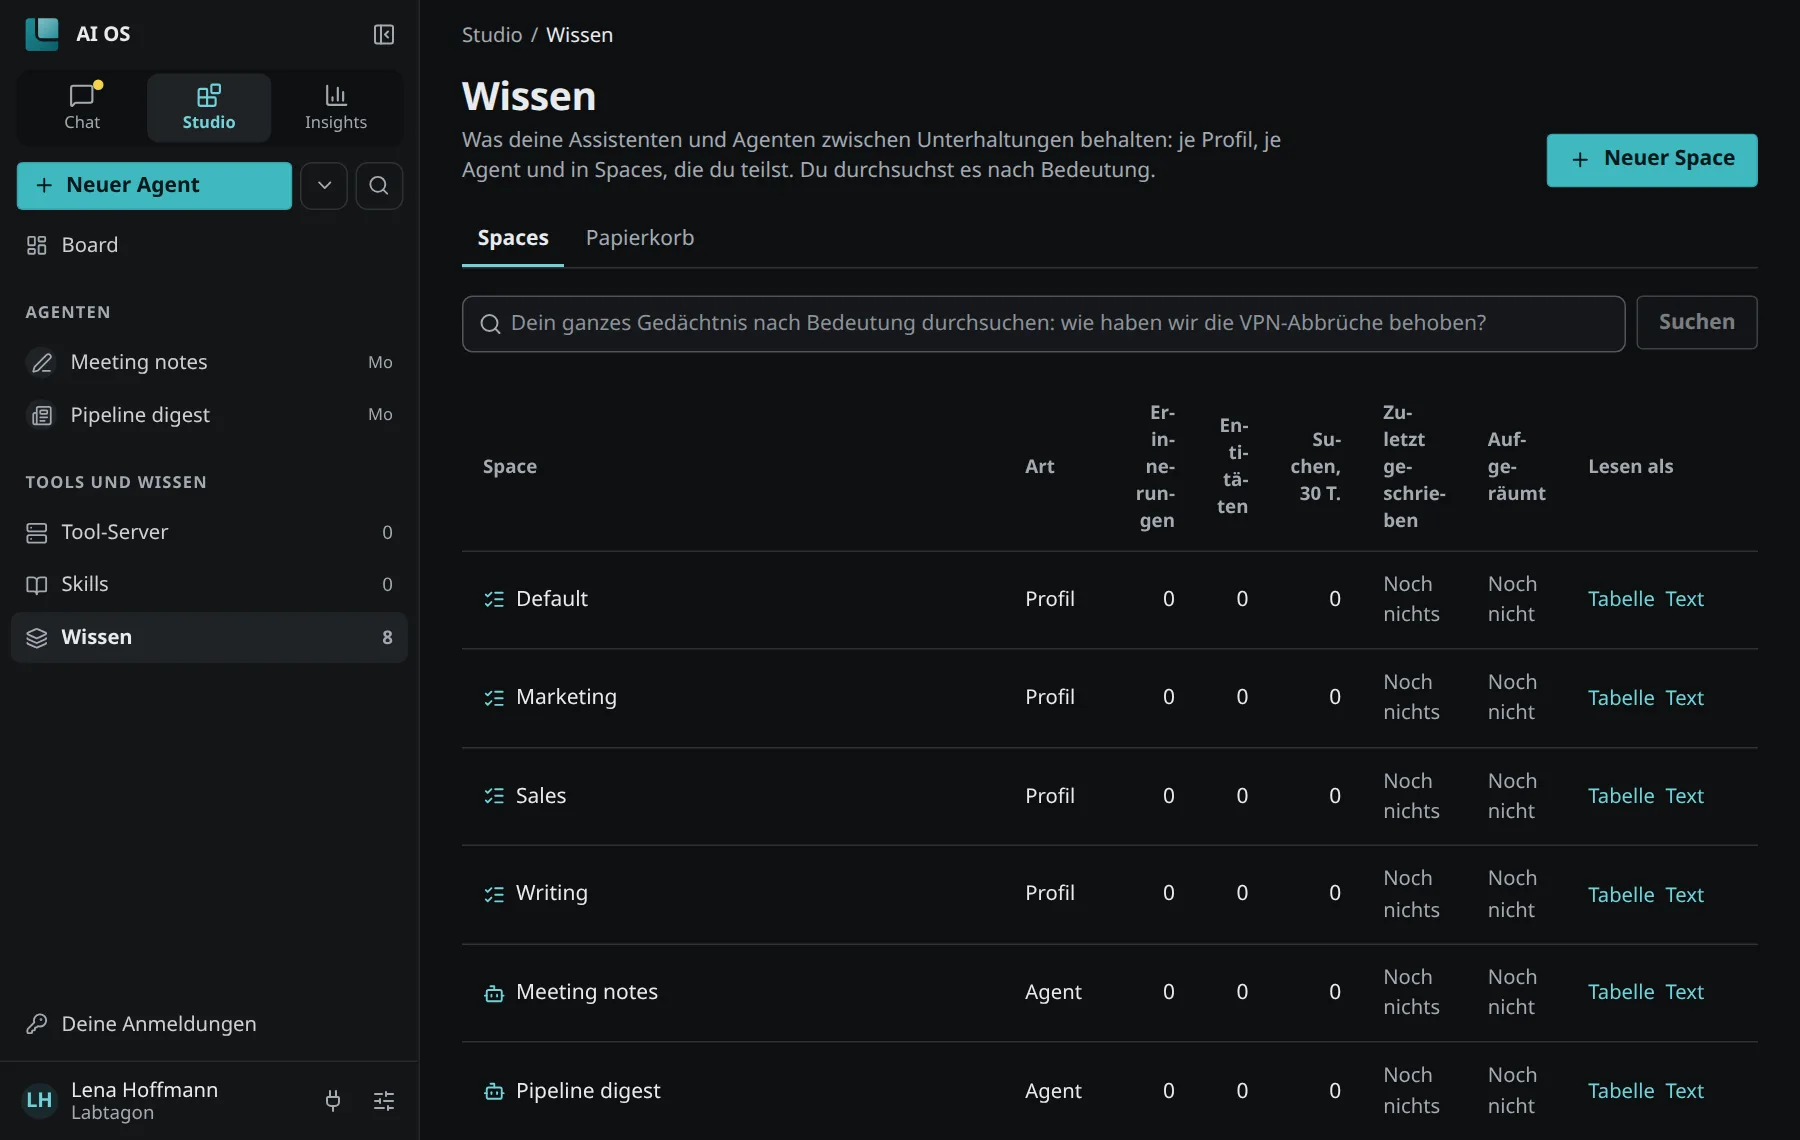The image size is (1800, 1140).
Task: Click the sidebar search magnifier icon
Action: (x=379, y=186)
